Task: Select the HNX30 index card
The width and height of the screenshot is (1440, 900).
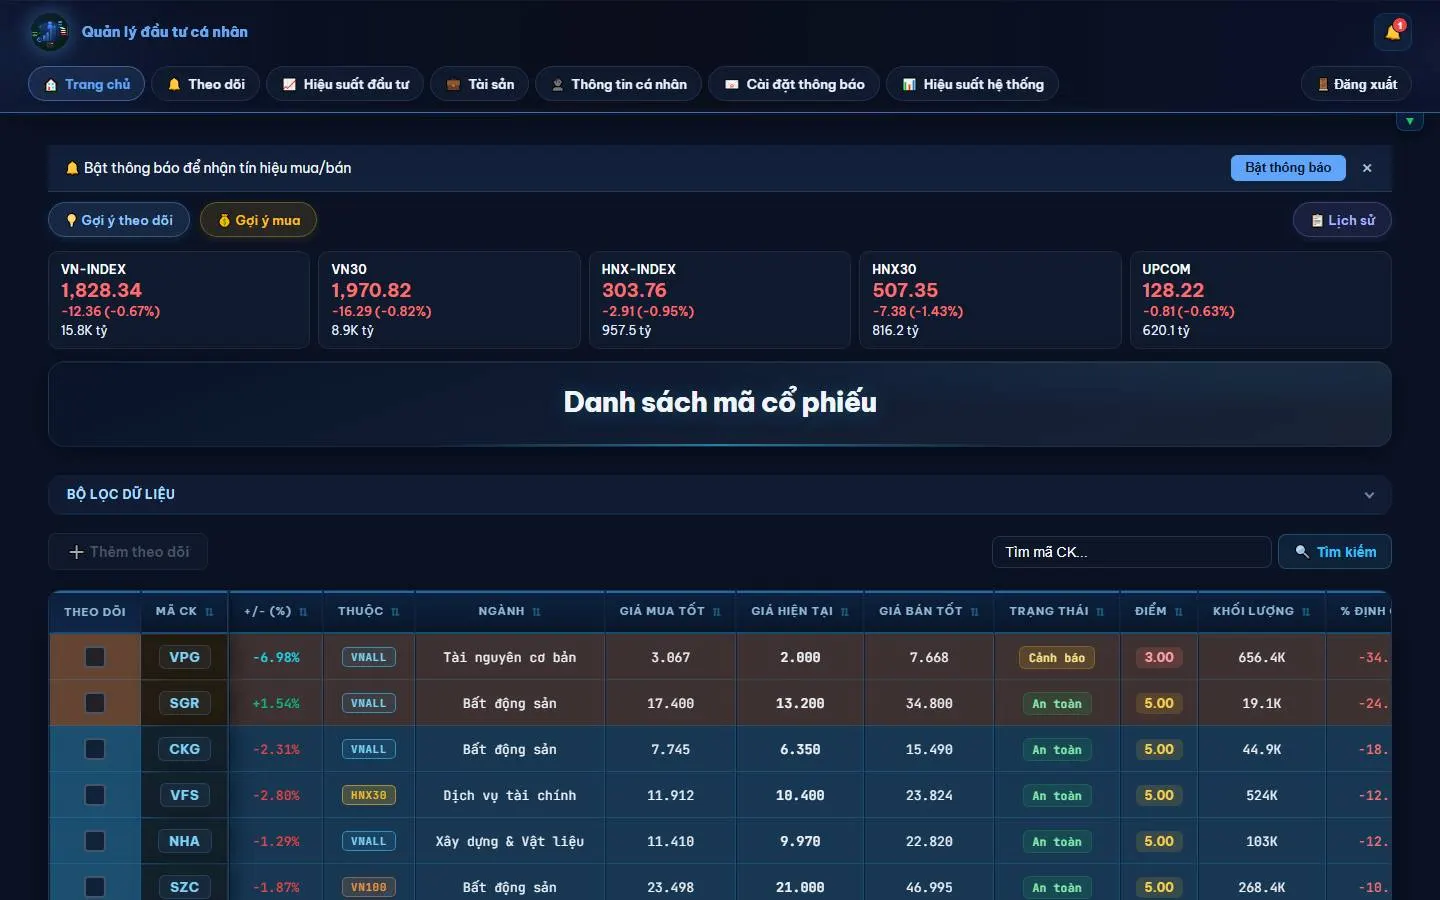Action: (x=990, y=300)
